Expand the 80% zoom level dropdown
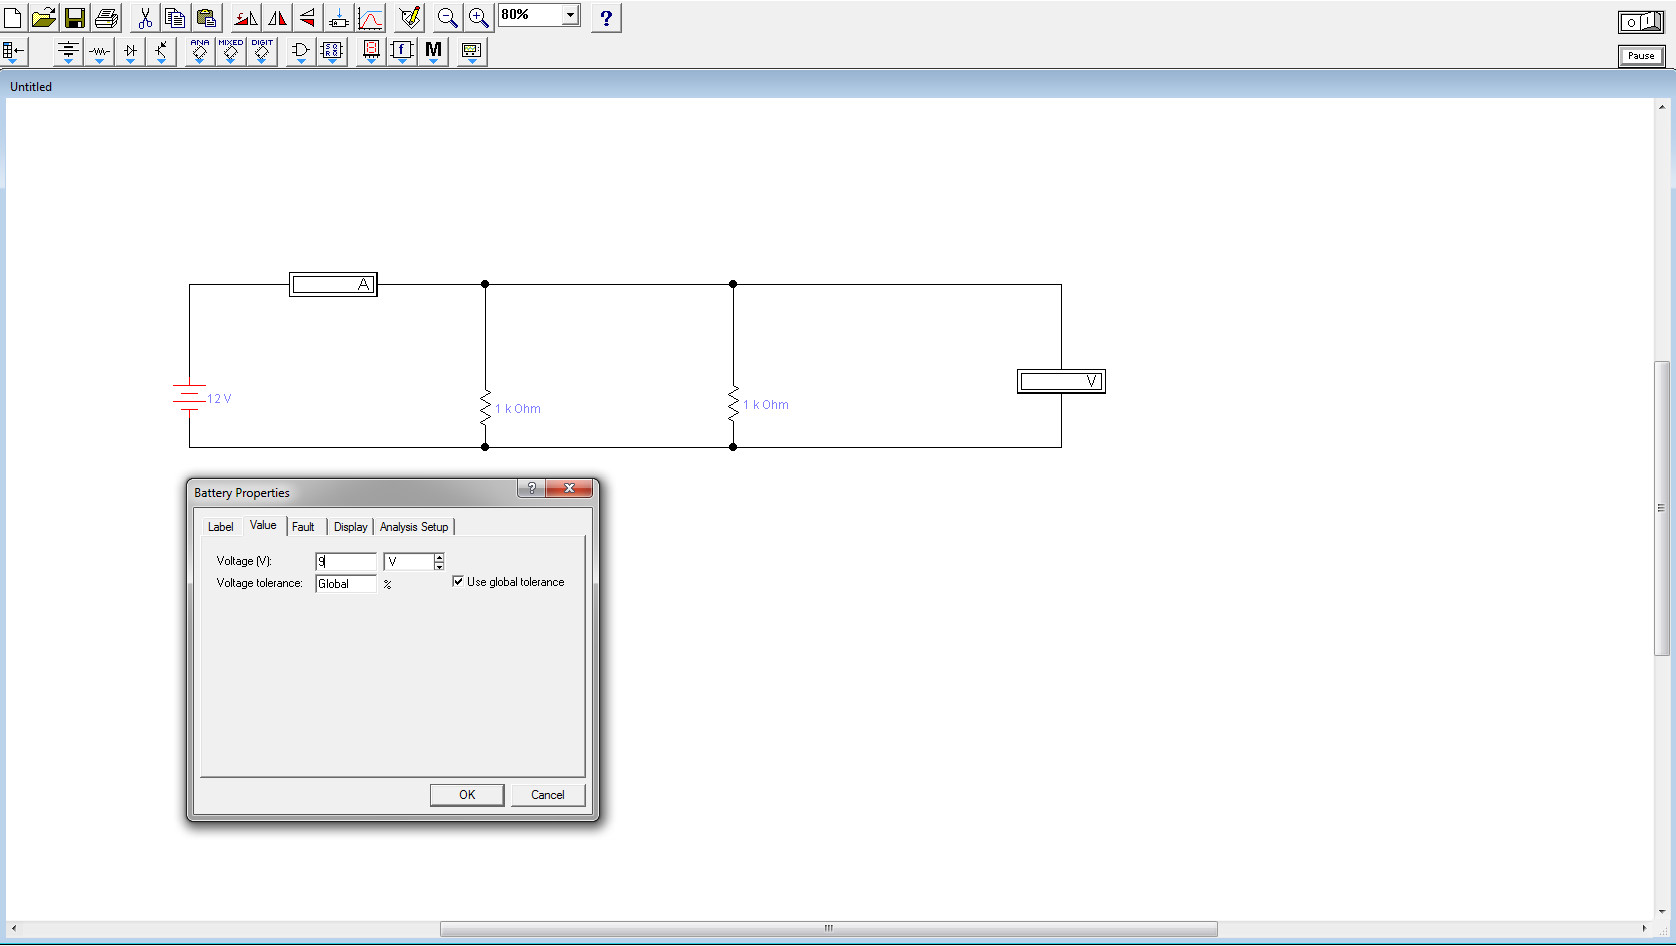This screenshot has height=946, width=1676. (570, 15)
